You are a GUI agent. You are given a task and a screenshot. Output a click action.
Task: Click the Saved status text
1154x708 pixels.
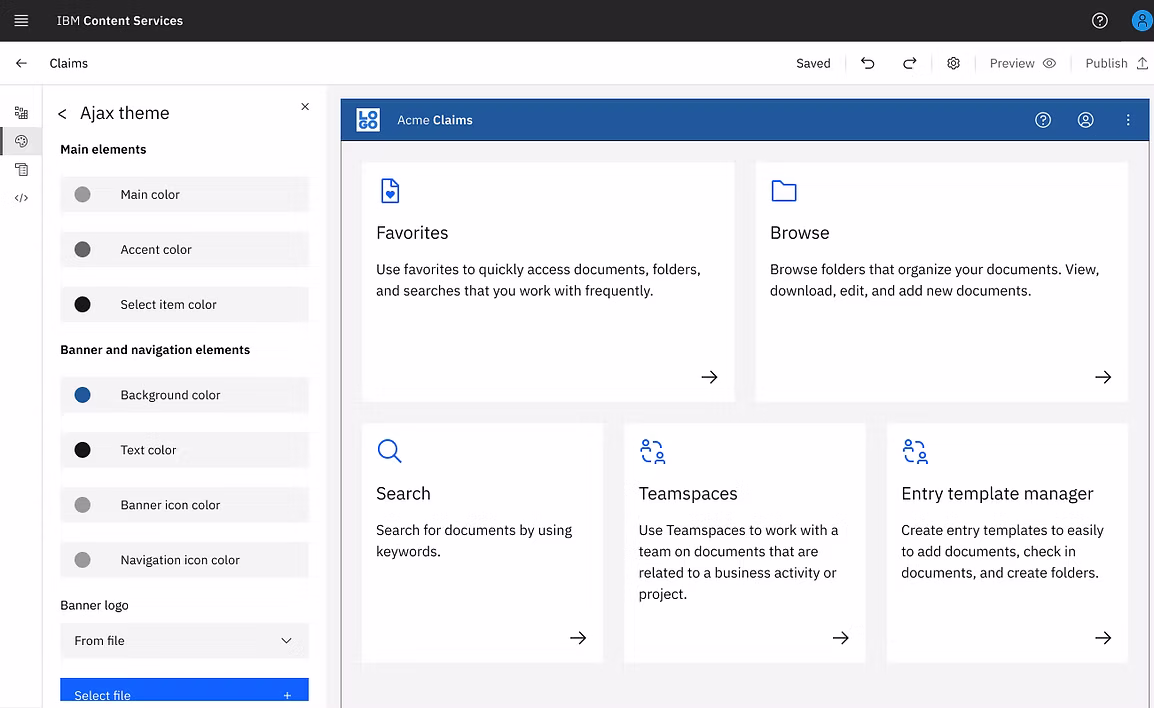813,63
